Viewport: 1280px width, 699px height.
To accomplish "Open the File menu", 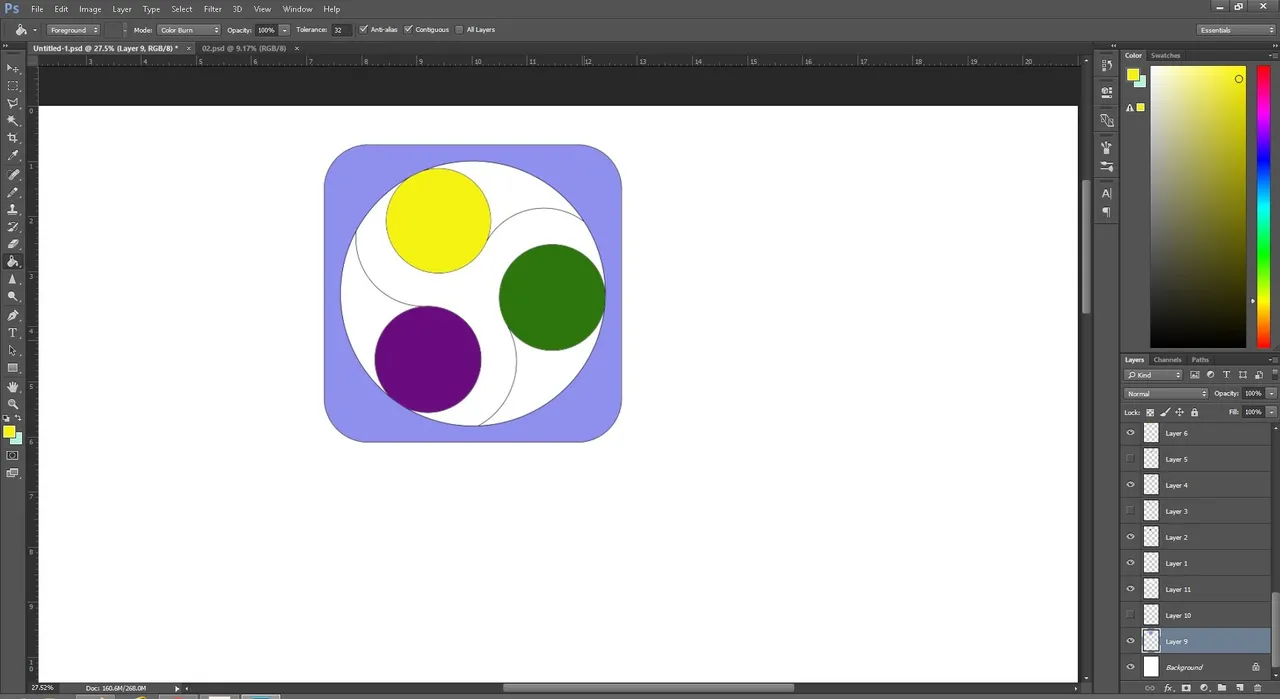I will pos(37,9).
